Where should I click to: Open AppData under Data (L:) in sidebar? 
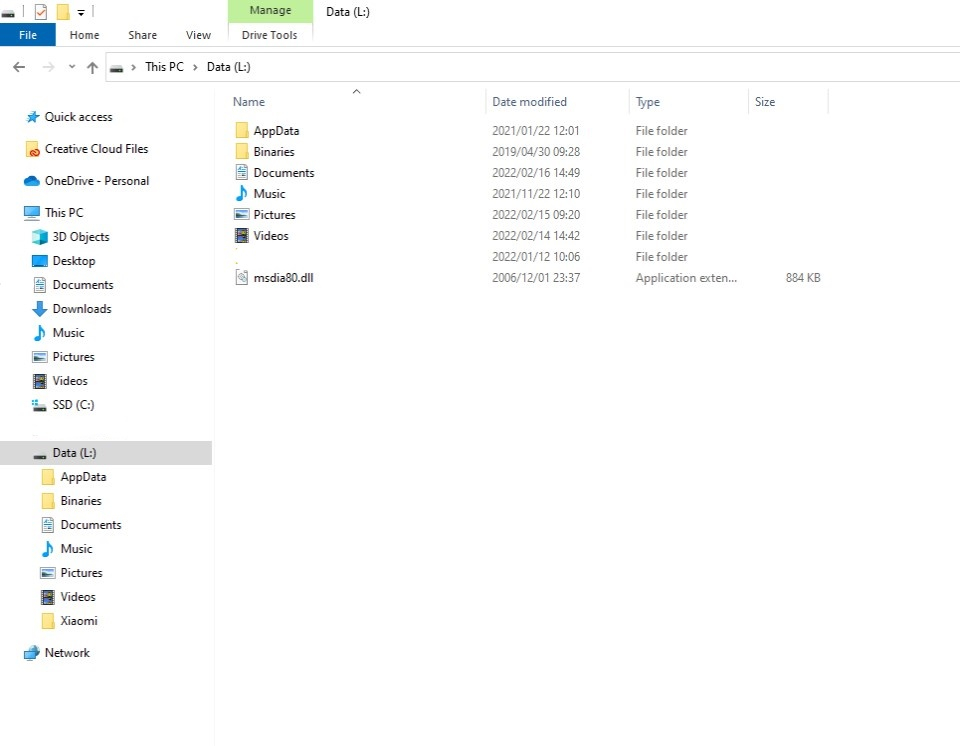point(83,477)
